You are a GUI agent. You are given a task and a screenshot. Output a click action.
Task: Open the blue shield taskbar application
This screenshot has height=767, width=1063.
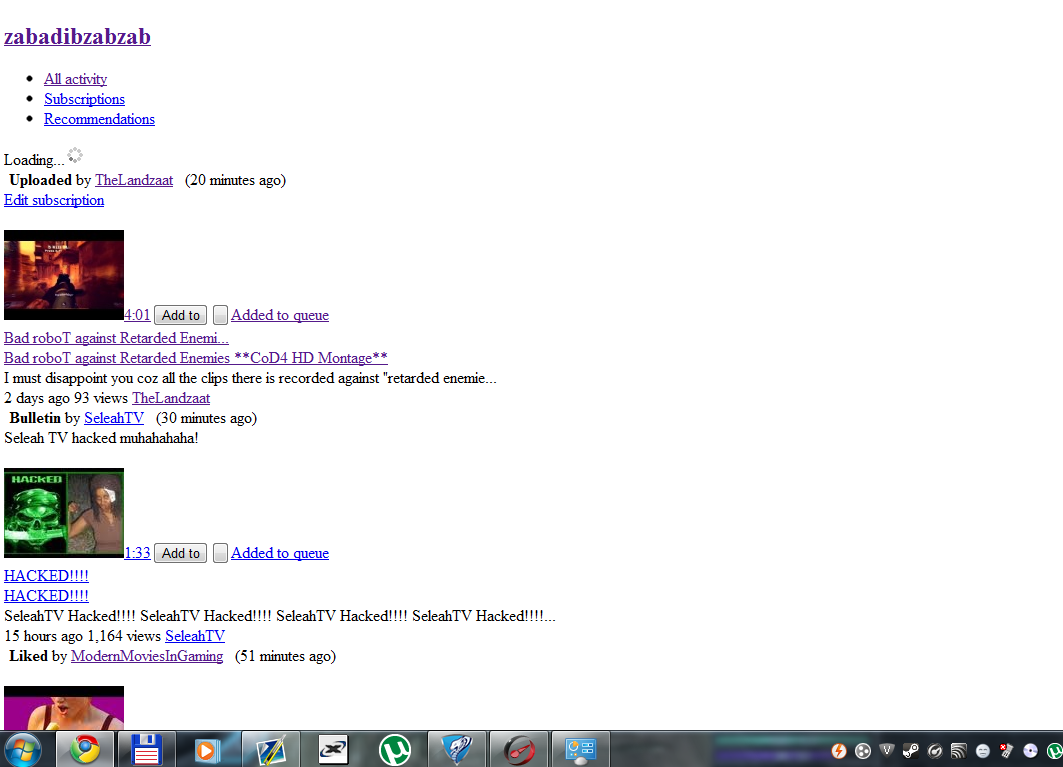457,750
